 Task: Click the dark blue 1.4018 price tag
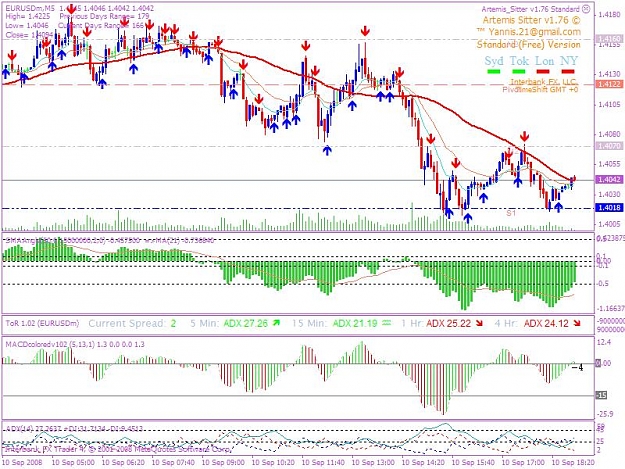tap(609, 208)
